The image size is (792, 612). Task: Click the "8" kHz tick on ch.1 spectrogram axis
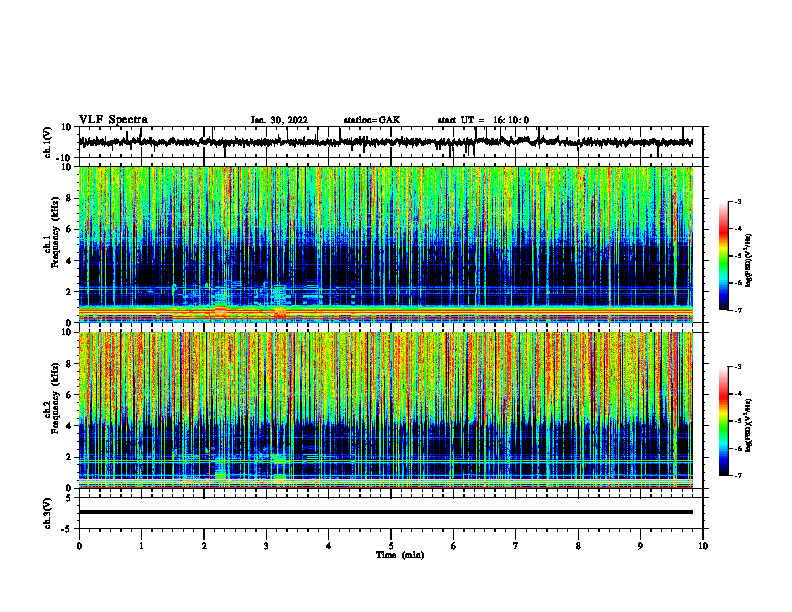69,198
